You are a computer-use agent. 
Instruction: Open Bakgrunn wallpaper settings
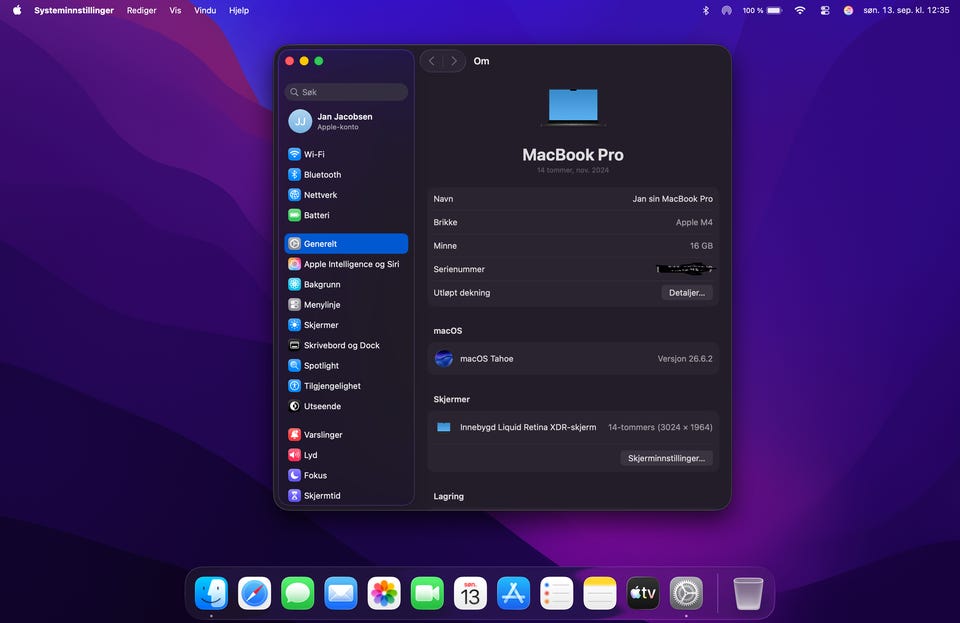pos(346,284)
